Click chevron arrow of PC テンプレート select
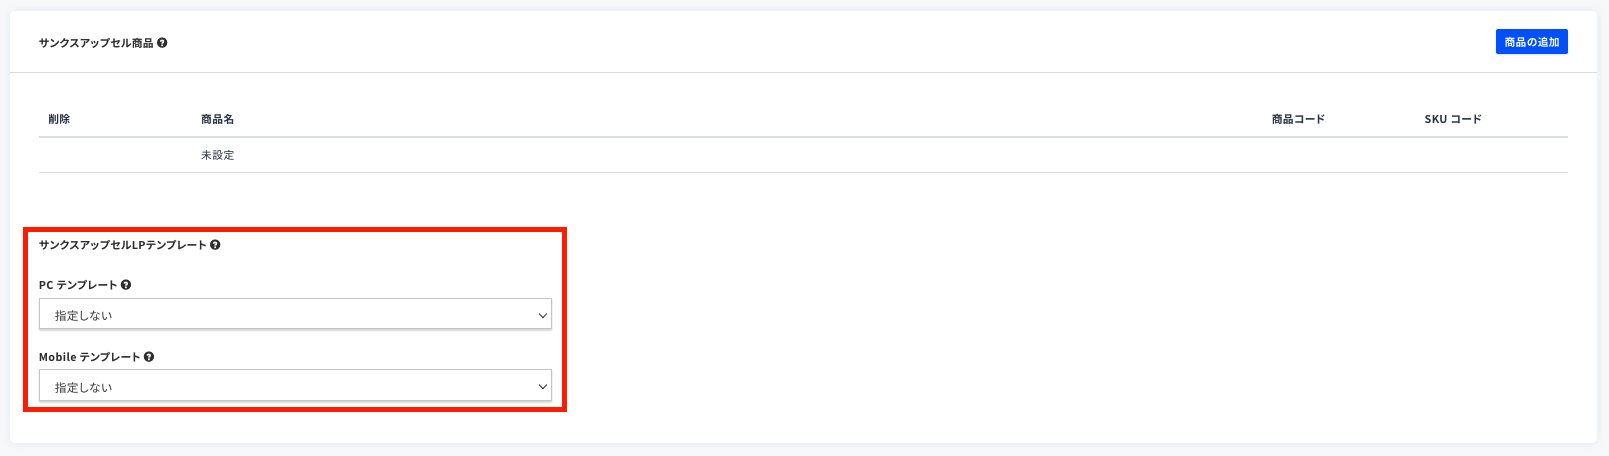The height and width of the screenshot is (456, 1609). (x=543, y=315)
